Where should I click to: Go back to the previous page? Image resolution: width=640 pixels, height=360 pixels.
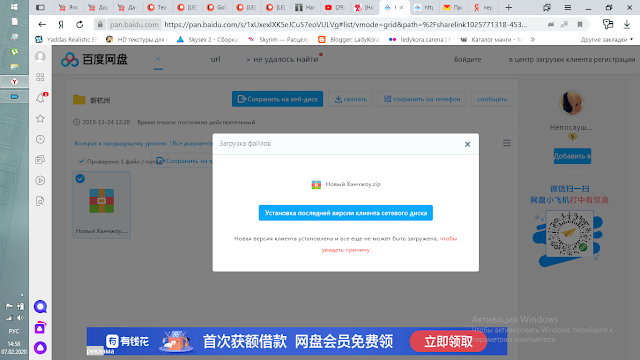42,24
